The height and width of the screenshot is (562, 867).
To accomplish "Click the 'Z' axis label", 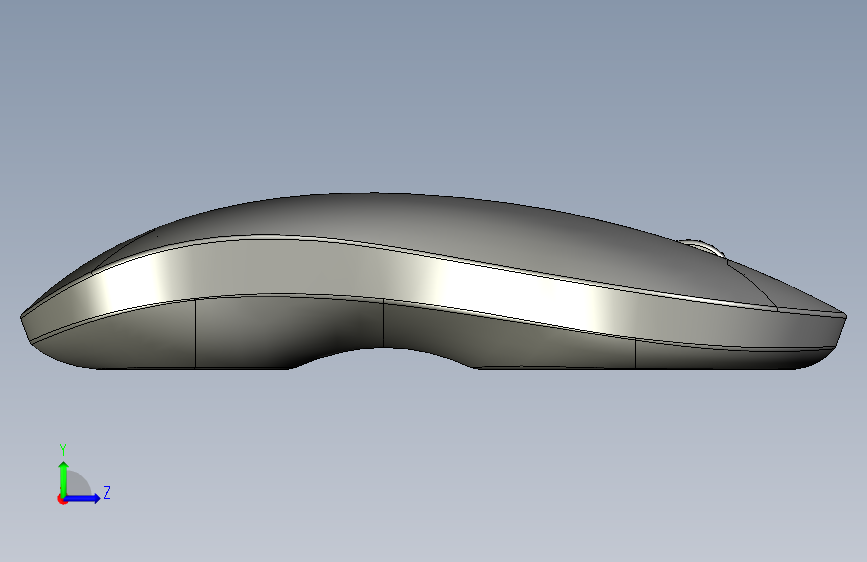I will click(107, 492).
